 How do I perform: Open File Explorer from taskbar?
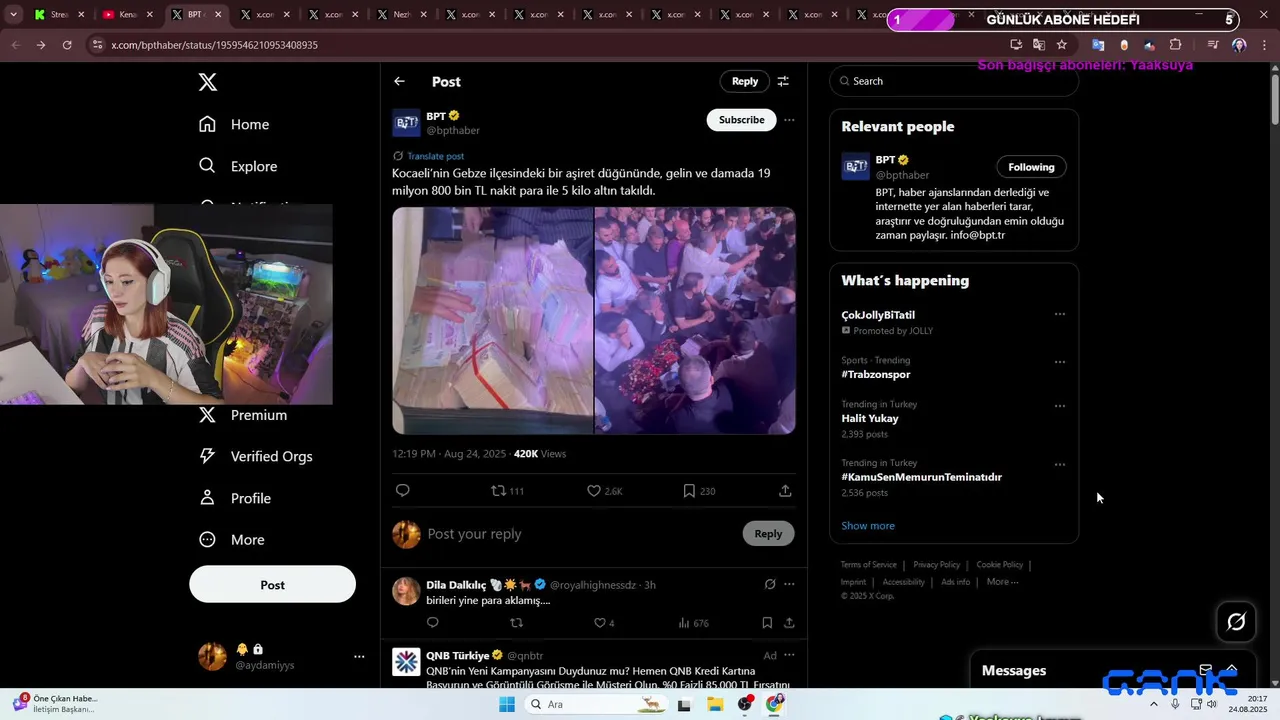click(x=715, y=704)
